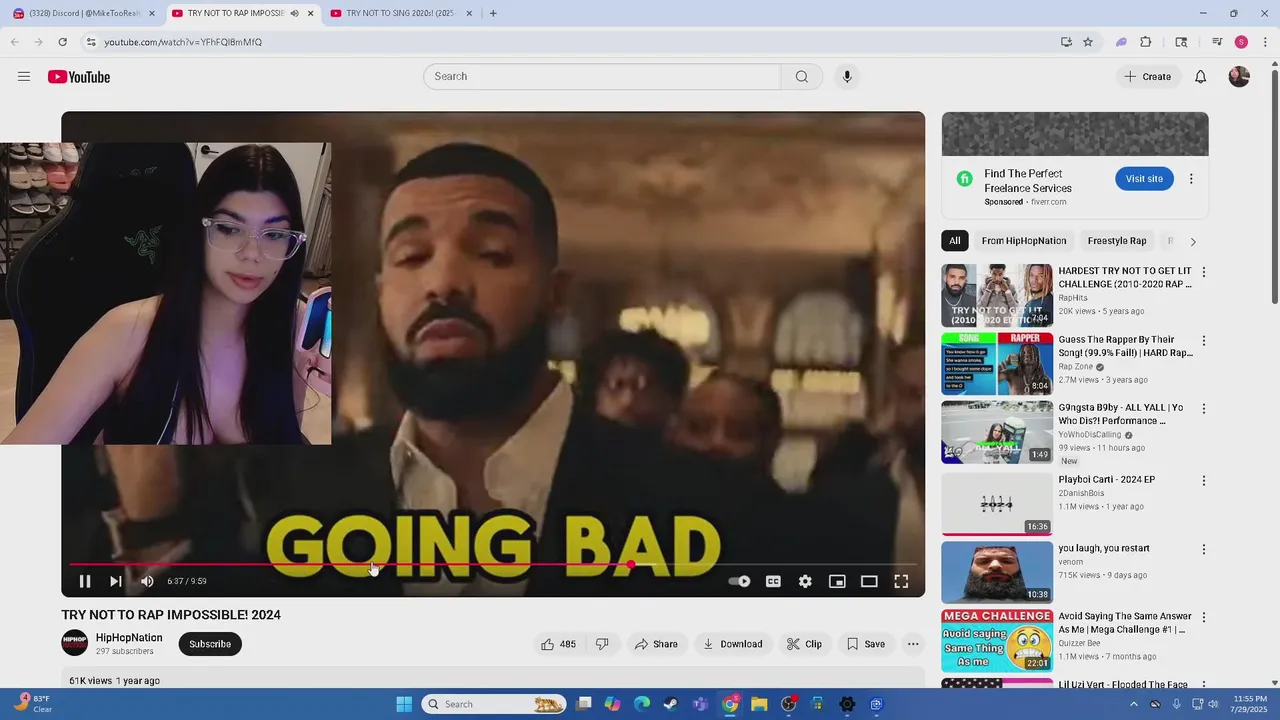Dislike this video

(602, 644)
